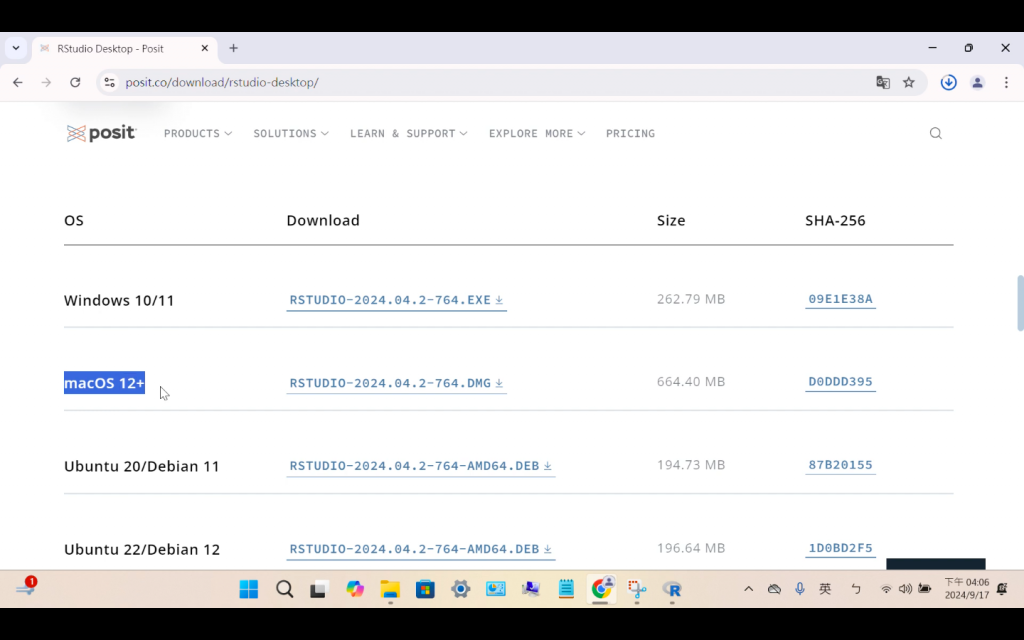
Task: Expand LEARN & SUPPORT menu
Action: point(408,133)
